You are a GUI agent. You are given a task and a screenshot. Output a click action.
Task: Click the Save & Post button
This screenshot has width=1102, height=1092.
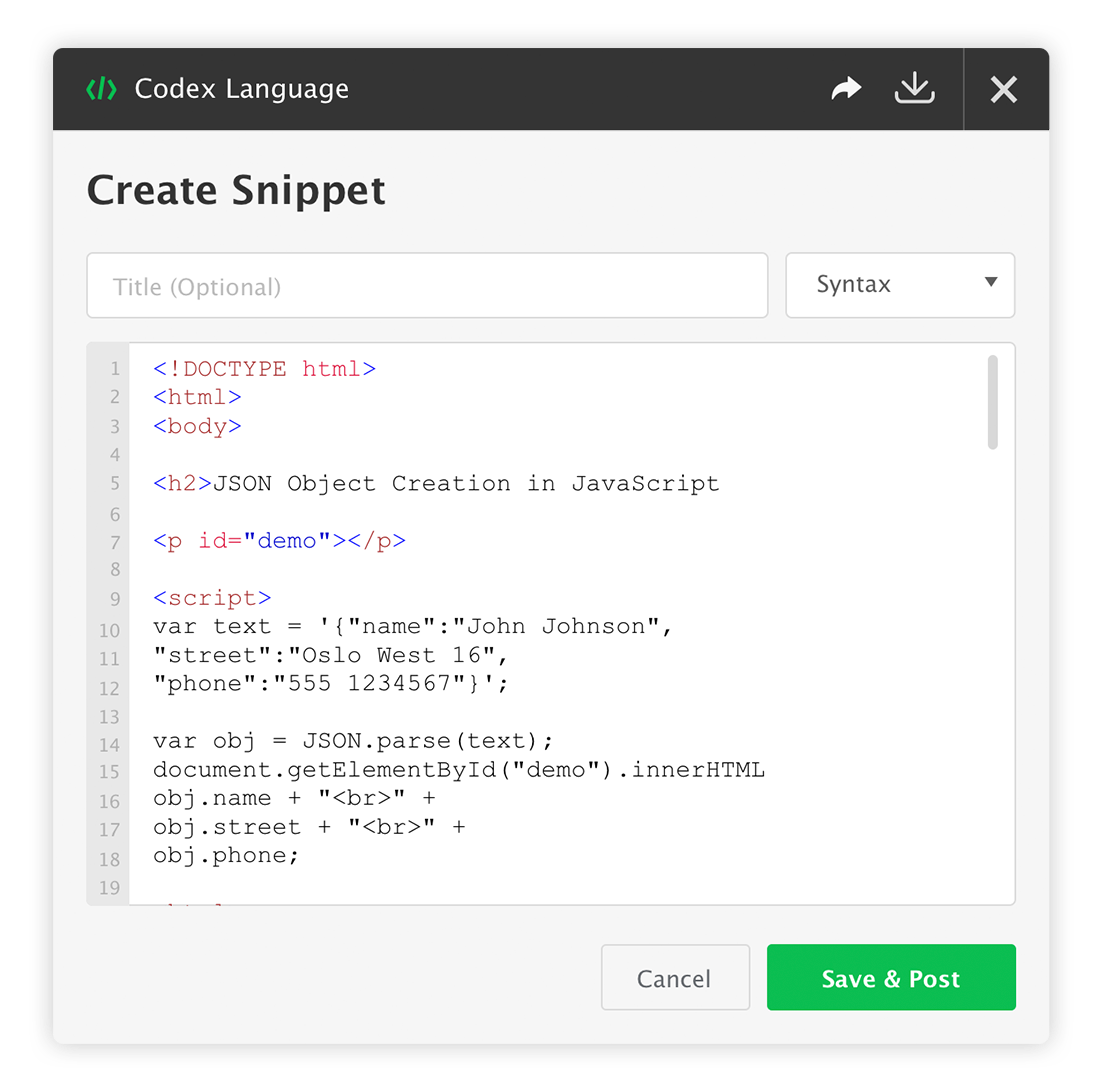point(891,977)
